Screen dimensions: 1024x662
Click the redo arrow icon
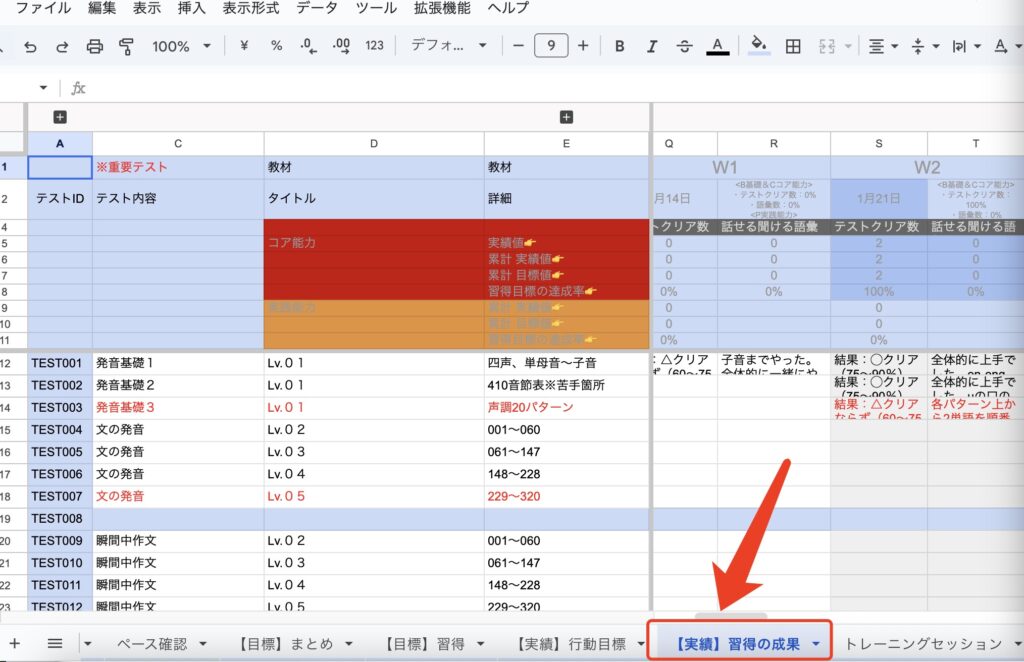(62, 46)
